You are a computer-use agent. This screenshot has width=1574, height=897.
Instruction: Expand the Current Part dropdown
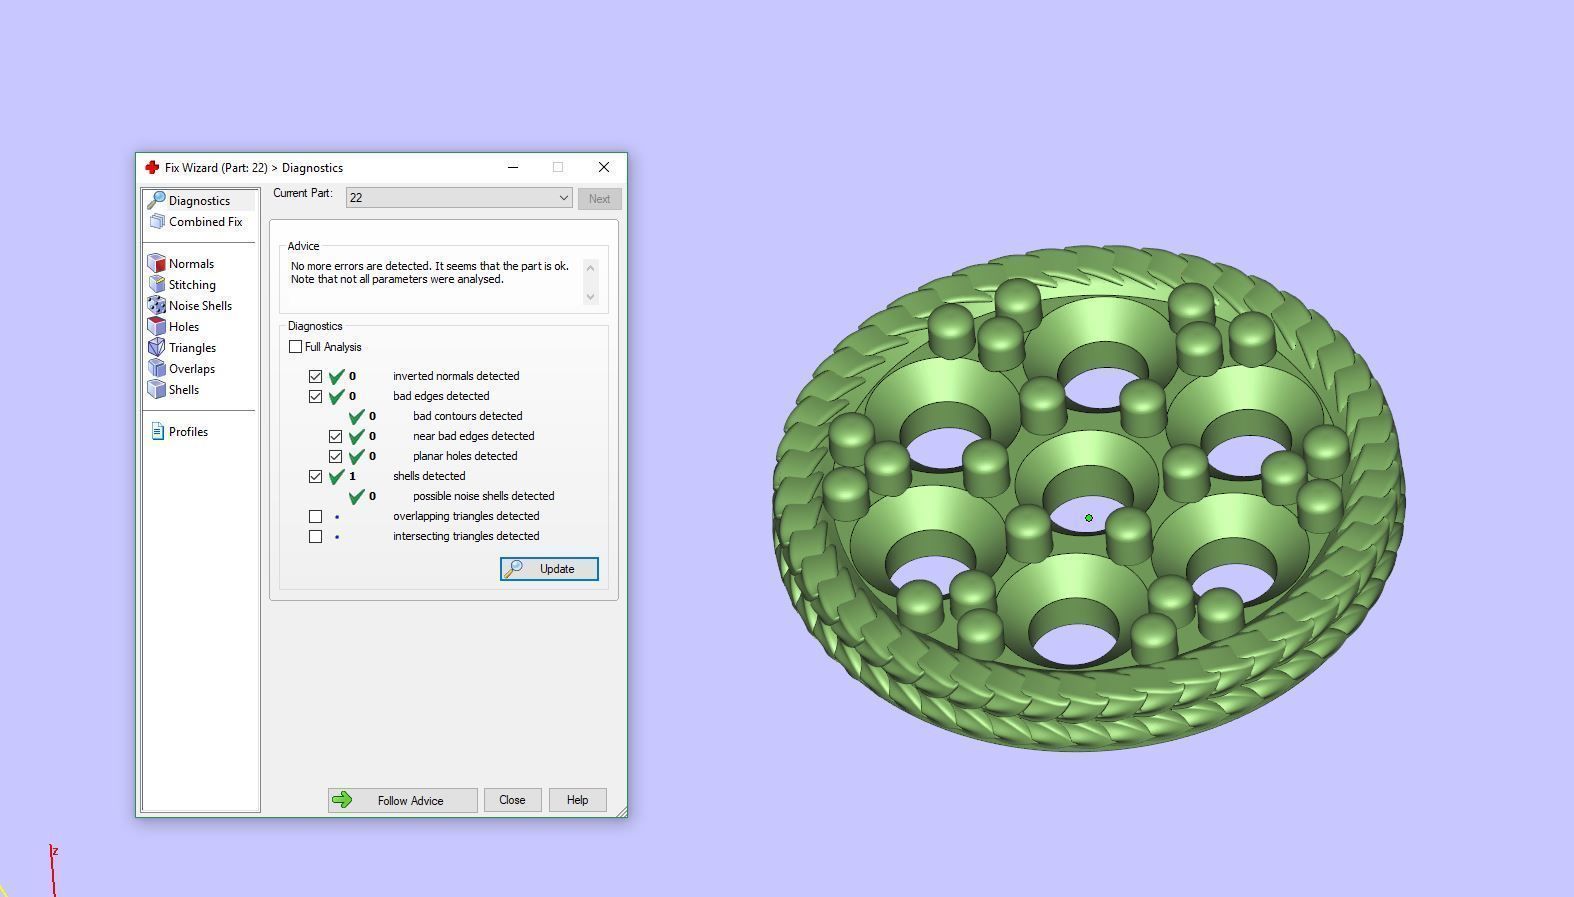click(563, 198)
